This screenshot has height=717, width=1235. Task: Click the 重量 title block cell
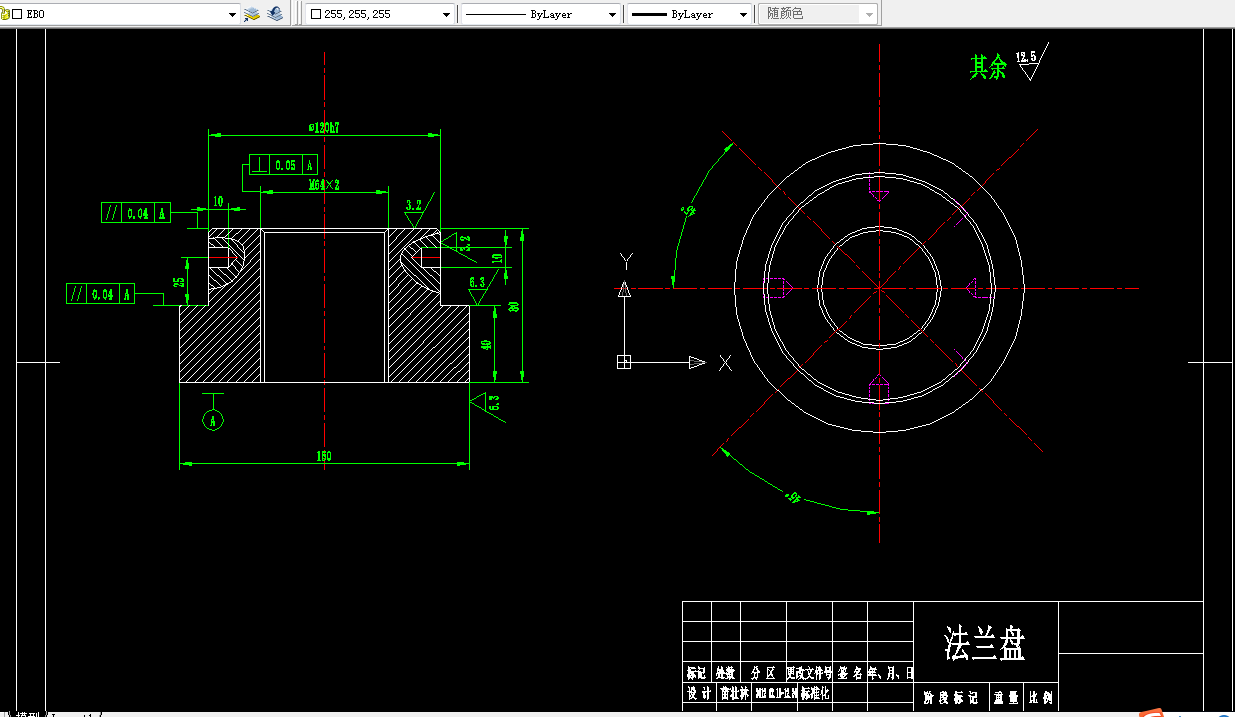pos(1005,697)
